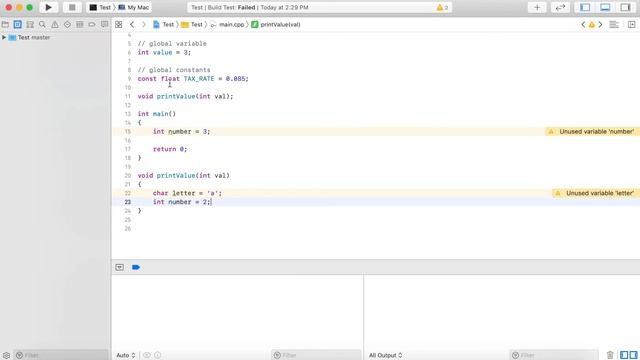The height and width of the screenshot is (360, 640).
Task: Jump to next issue
Action: pyautogui.click(x=600, y=24)
